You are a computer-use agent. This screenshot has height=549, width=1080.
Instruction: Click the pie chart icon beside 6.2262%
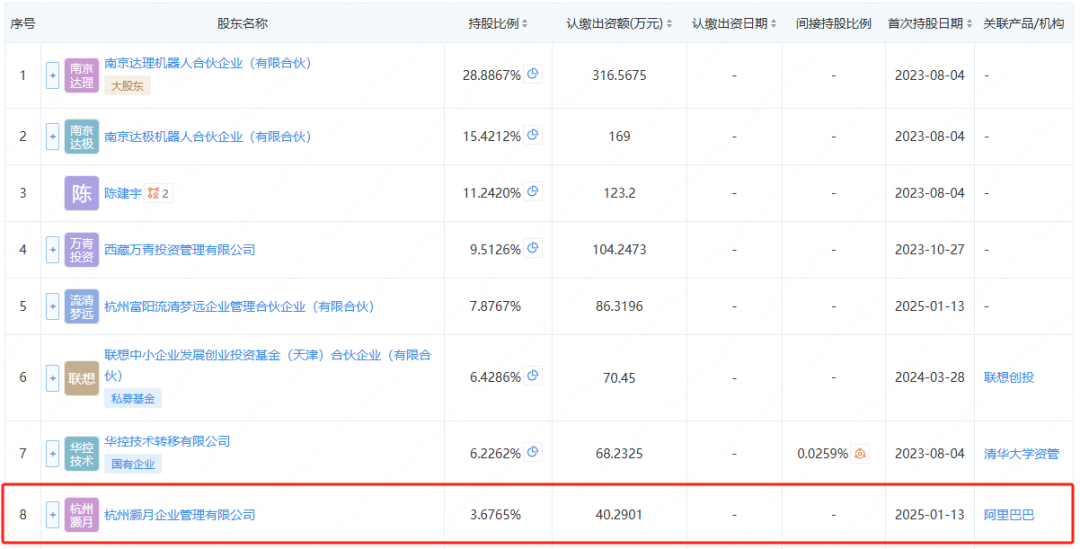pos(533,453)
